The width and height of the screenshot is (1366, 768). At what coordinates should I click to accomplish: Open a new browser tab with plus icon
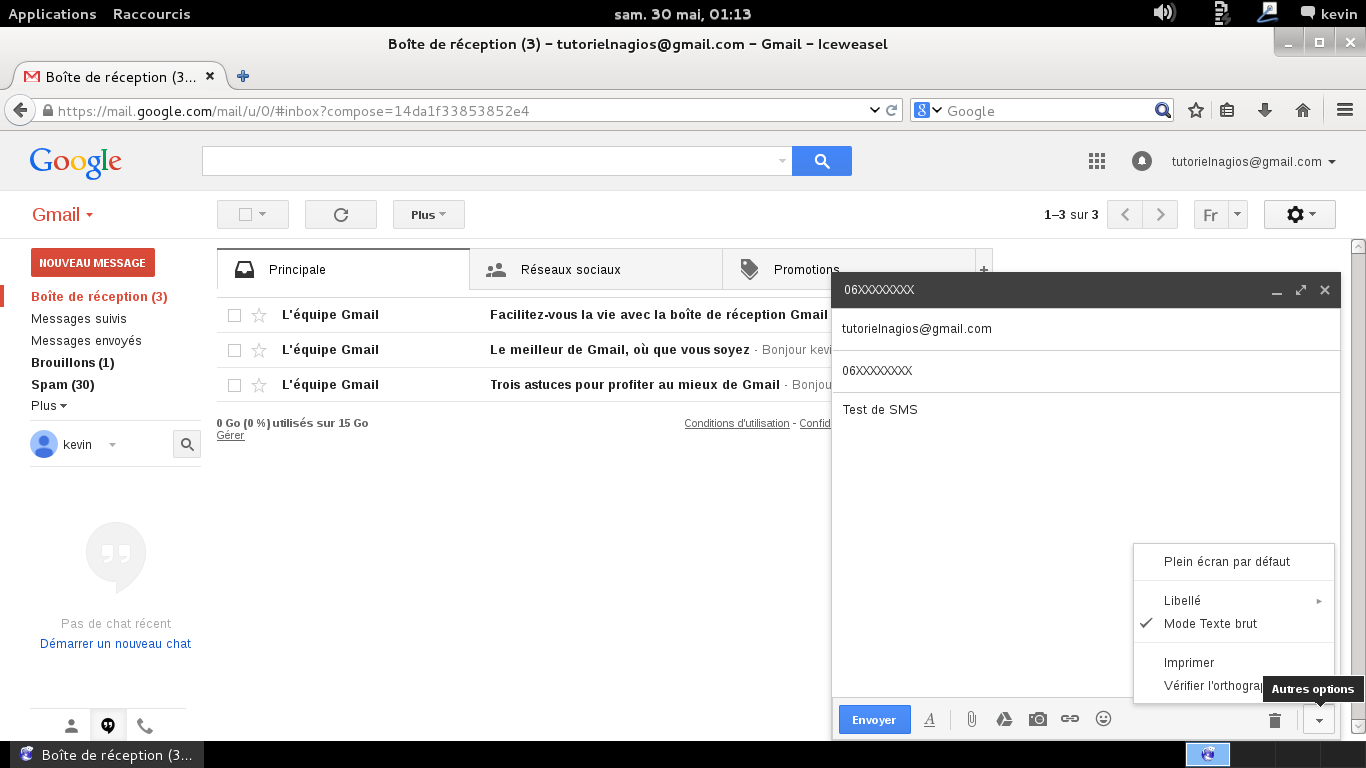(242, 76)
